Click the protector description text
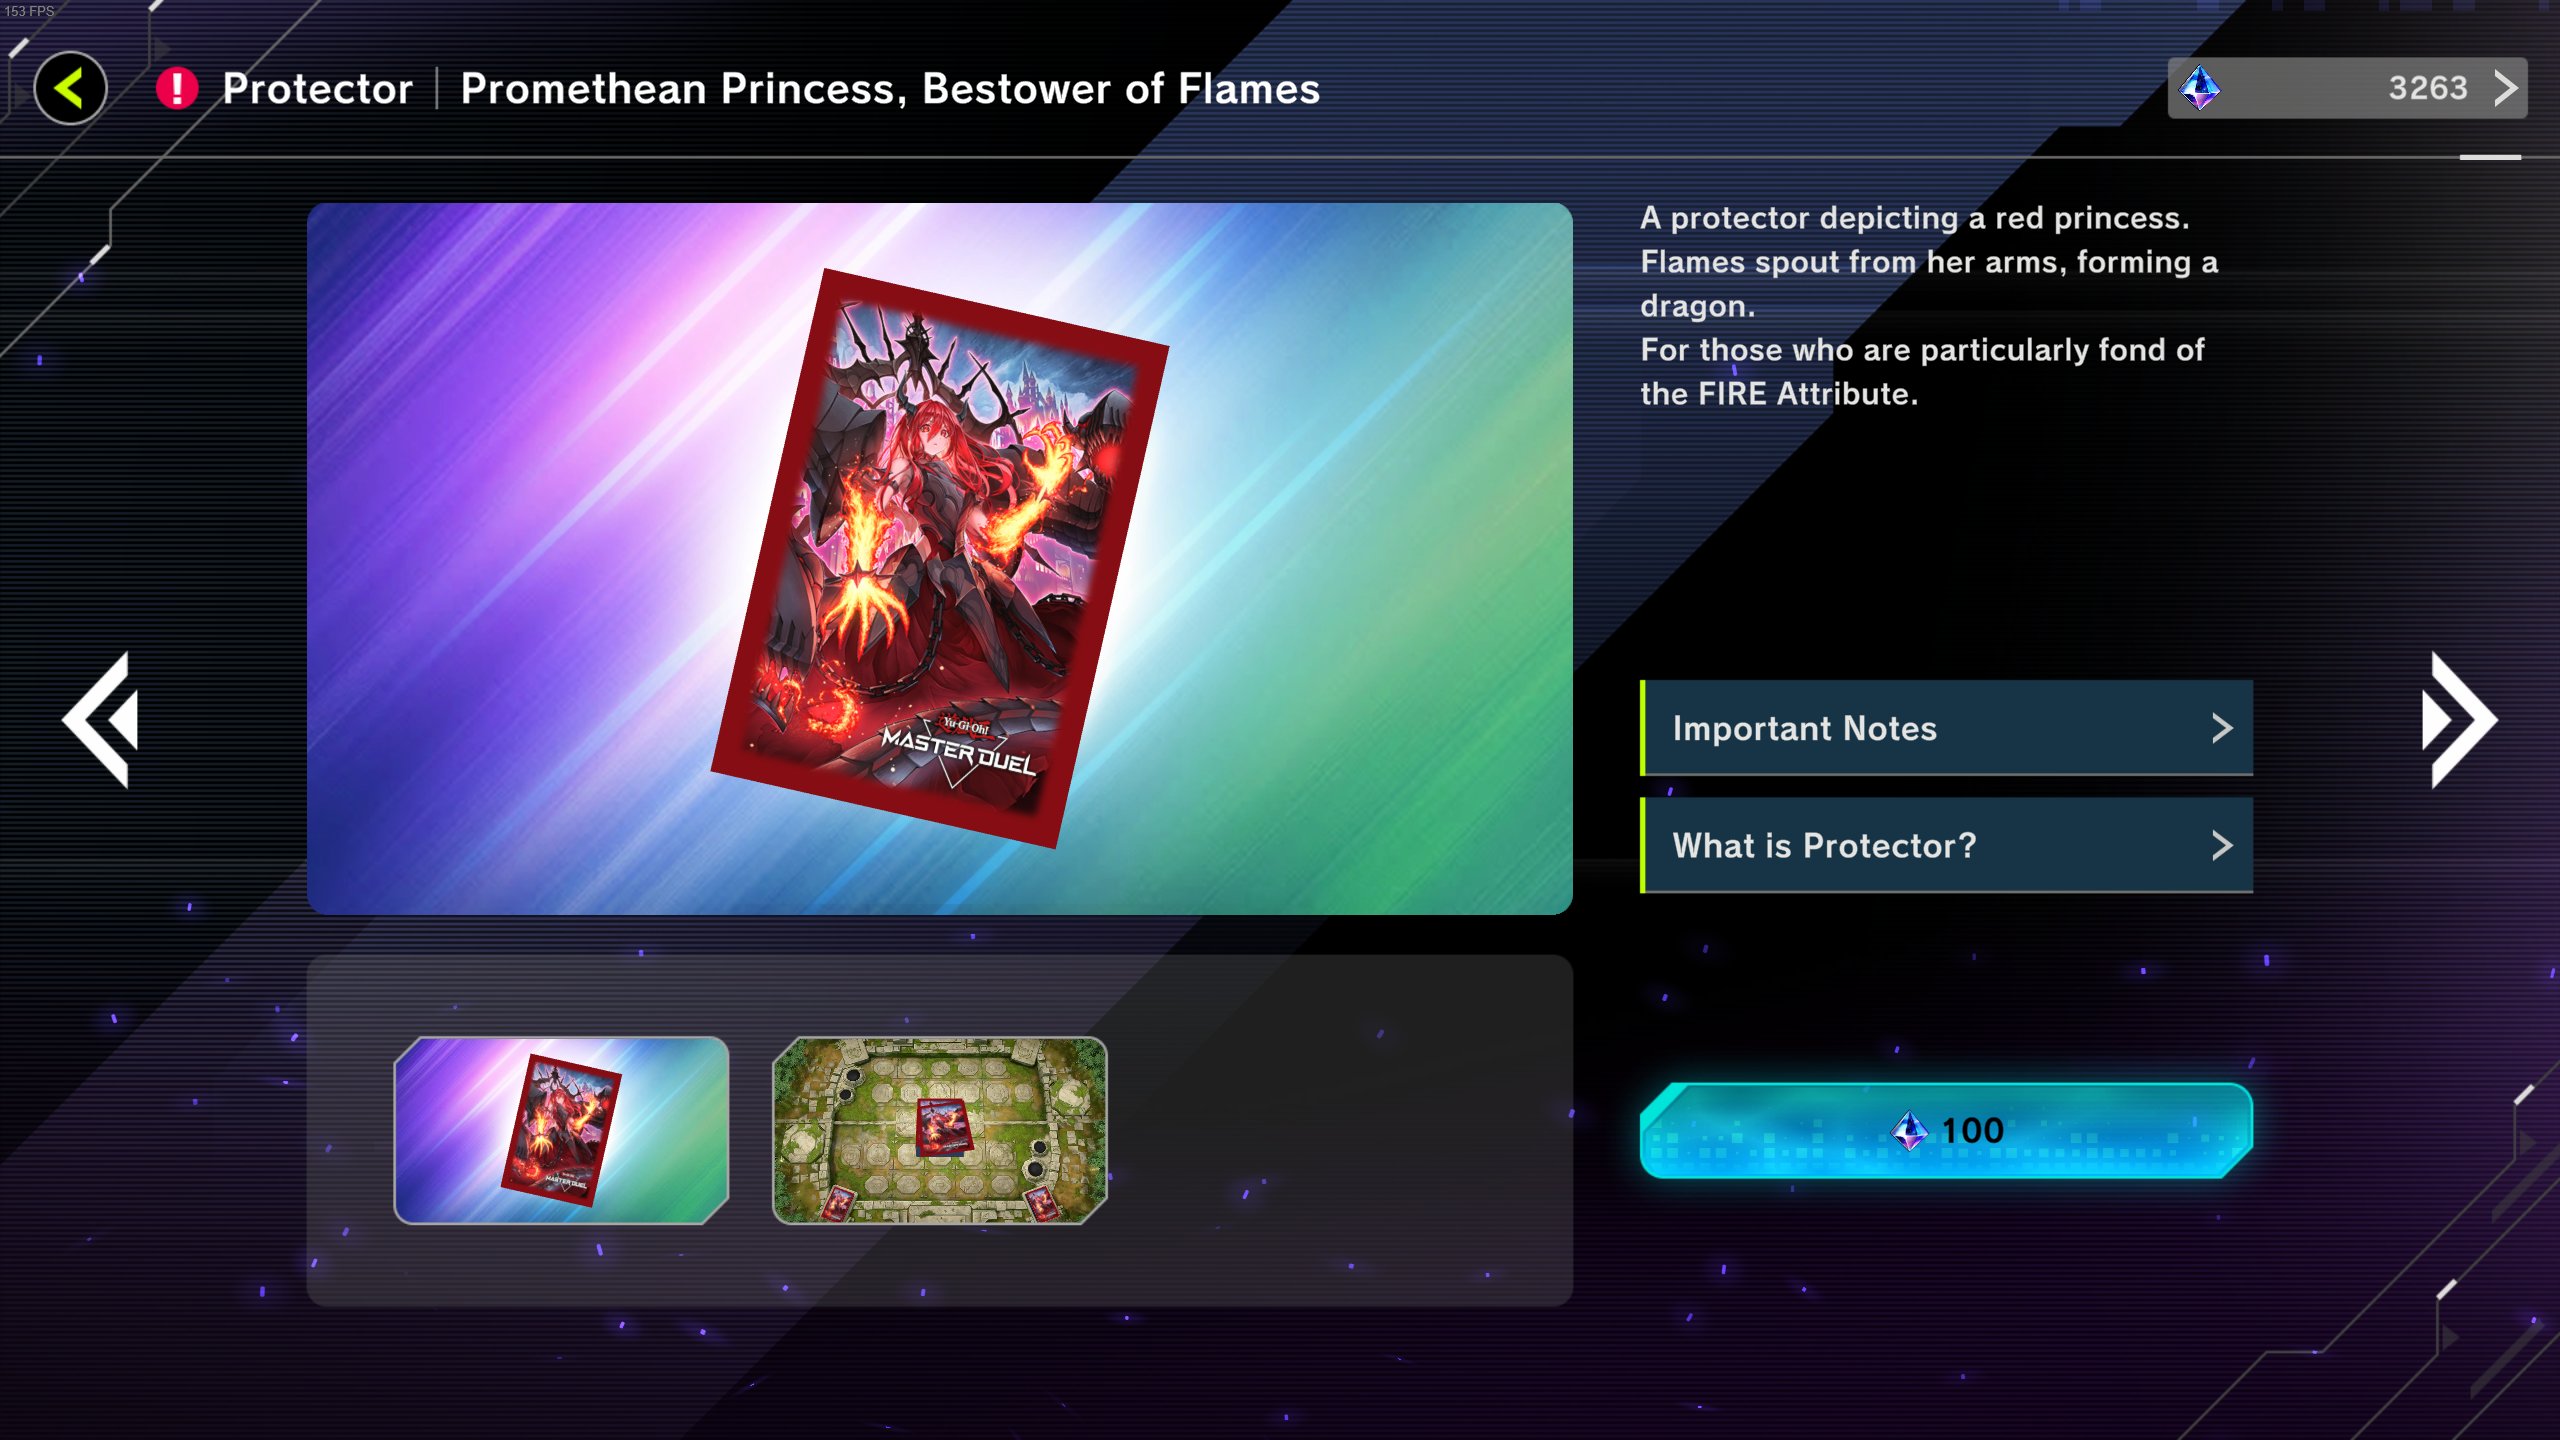Screen dimensions: 2560x1440 click(x=1929, y=306)
